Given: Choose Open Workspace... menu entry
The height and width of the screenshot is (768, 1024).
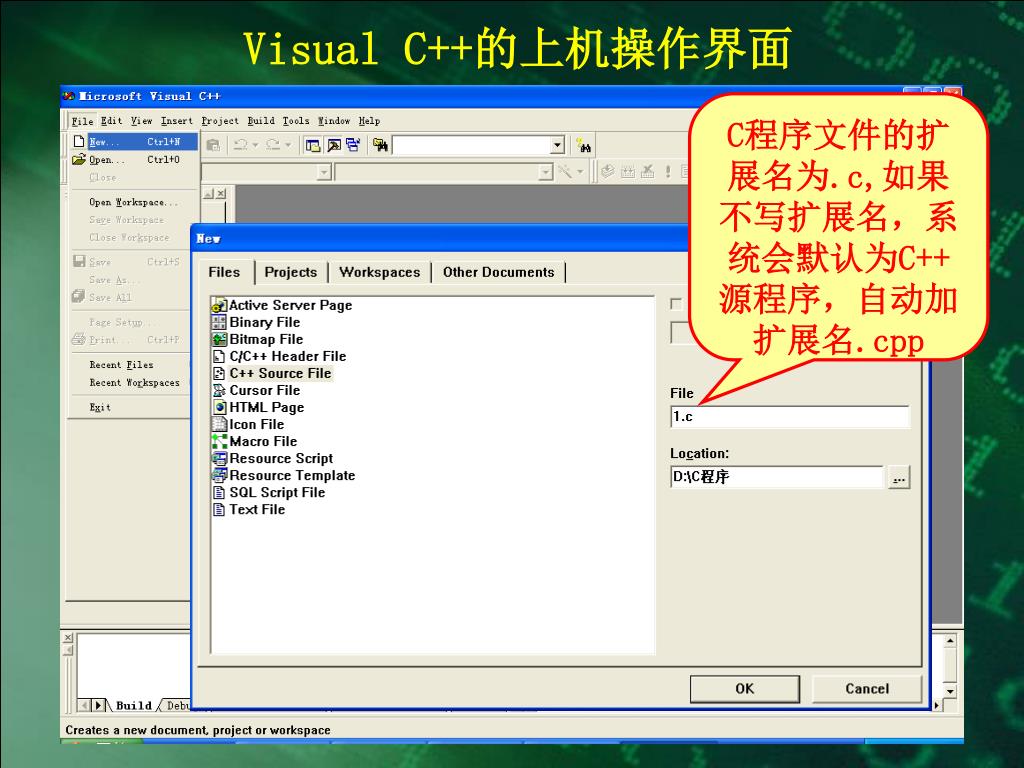Looking at the screenshot, I should tap(133, 202).
